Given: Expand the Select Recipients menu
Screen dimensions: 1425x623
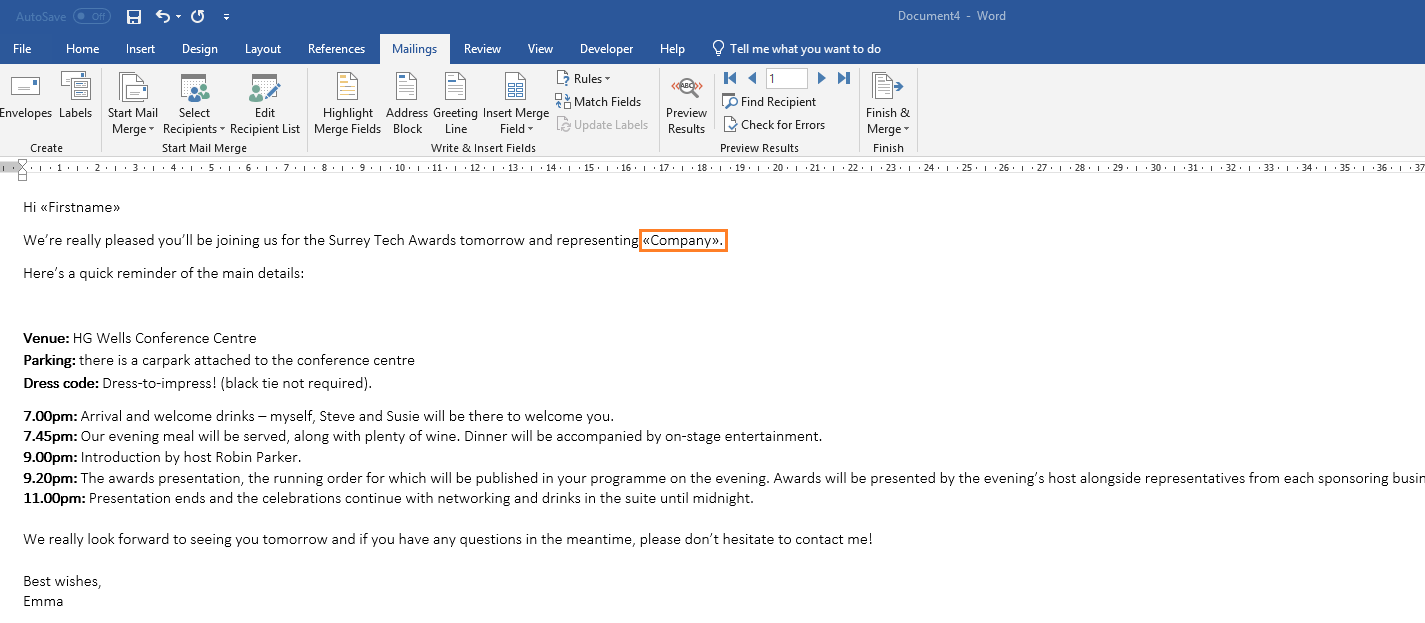Looking at the screenshot, I should pos(194,103).
